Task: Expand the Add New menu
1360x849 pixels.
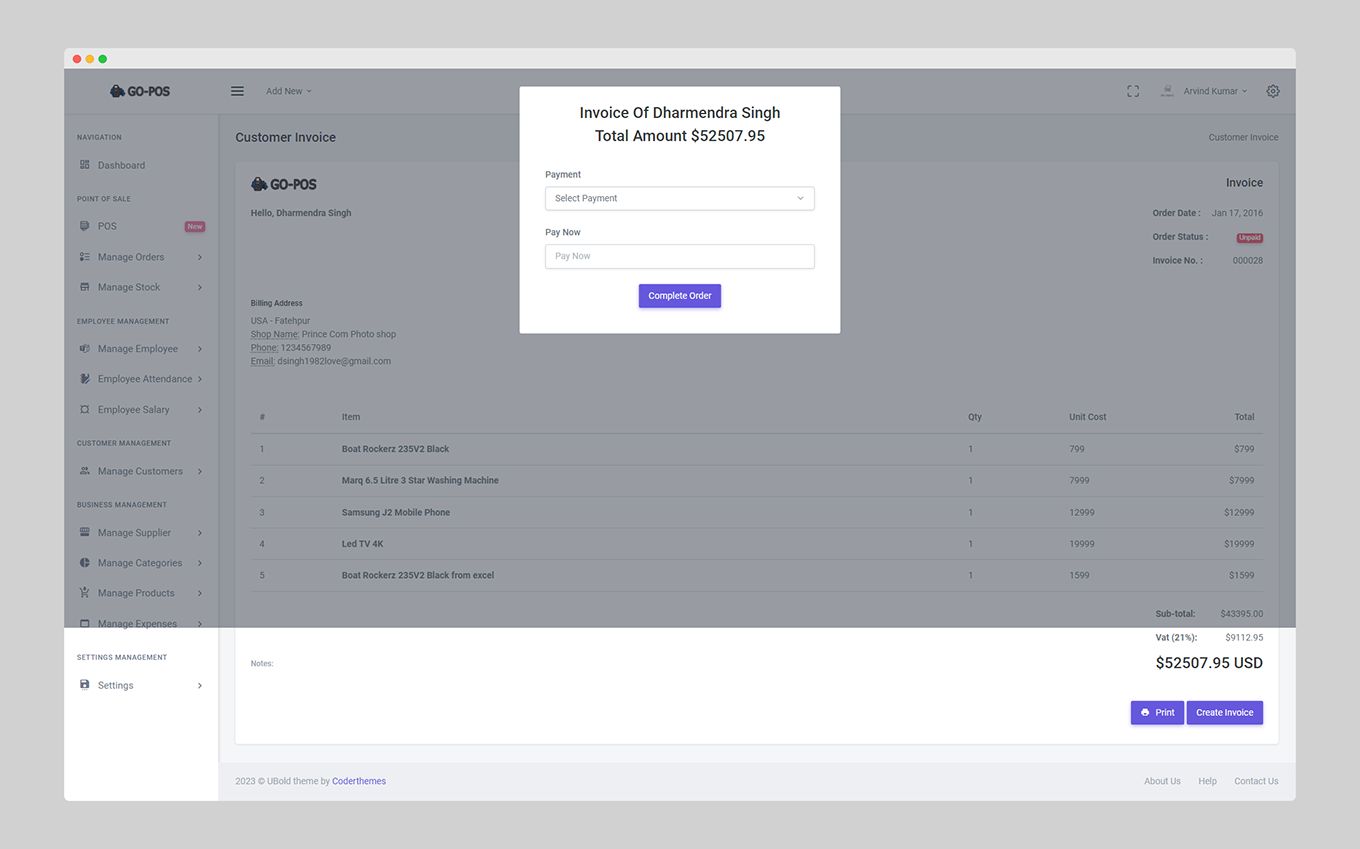Action: (x=288, y=90)
